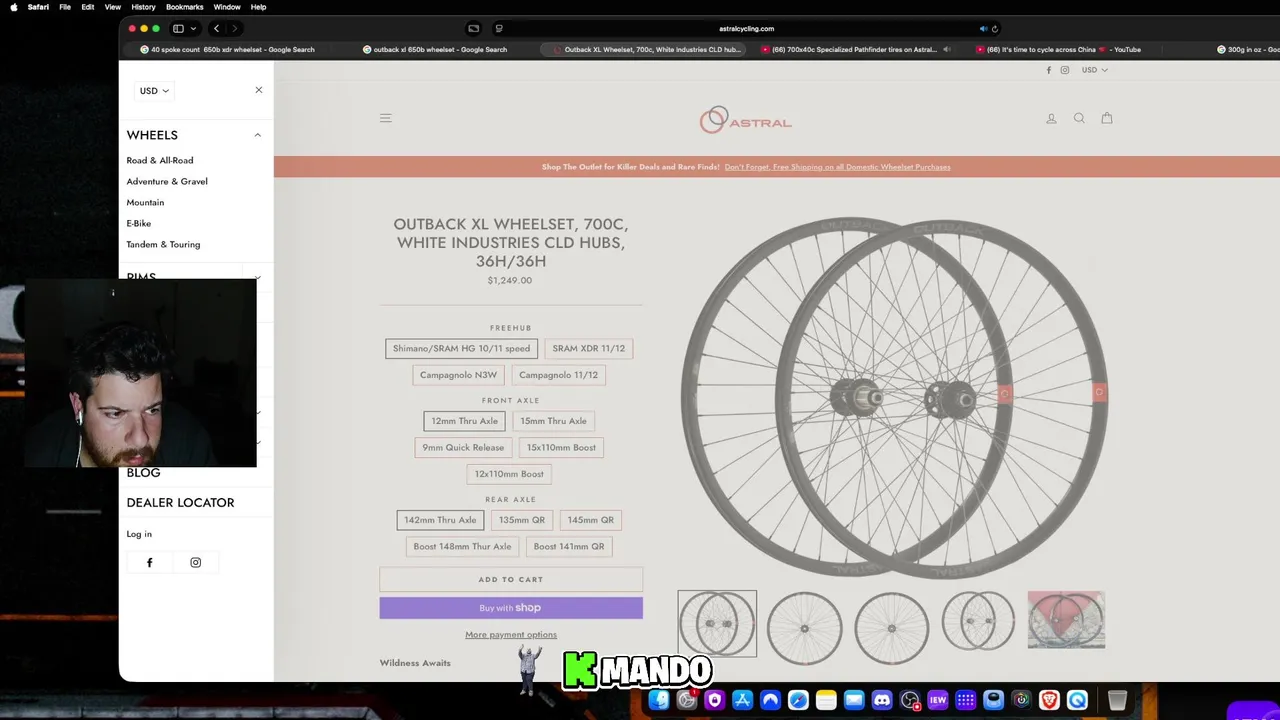This screenshot has width=1280, height=720.
Task: Click the Astral logo
Action: (x=746, y=120)
